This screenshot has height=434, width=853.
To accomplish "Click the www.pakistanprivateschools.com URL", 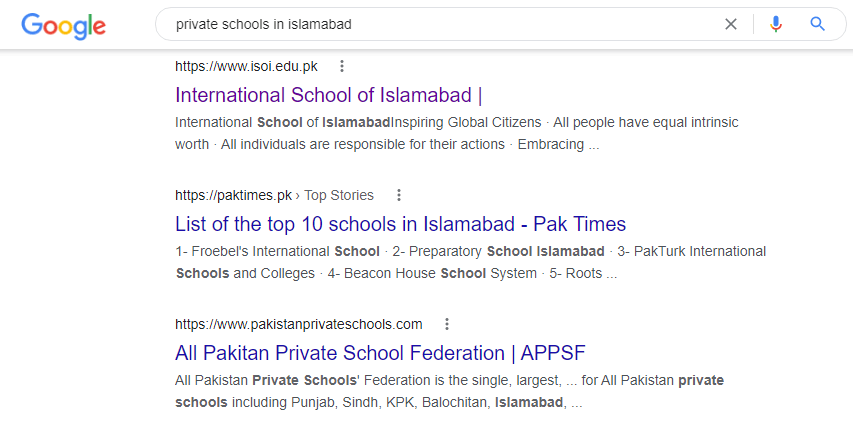I will tap(298, 324).
